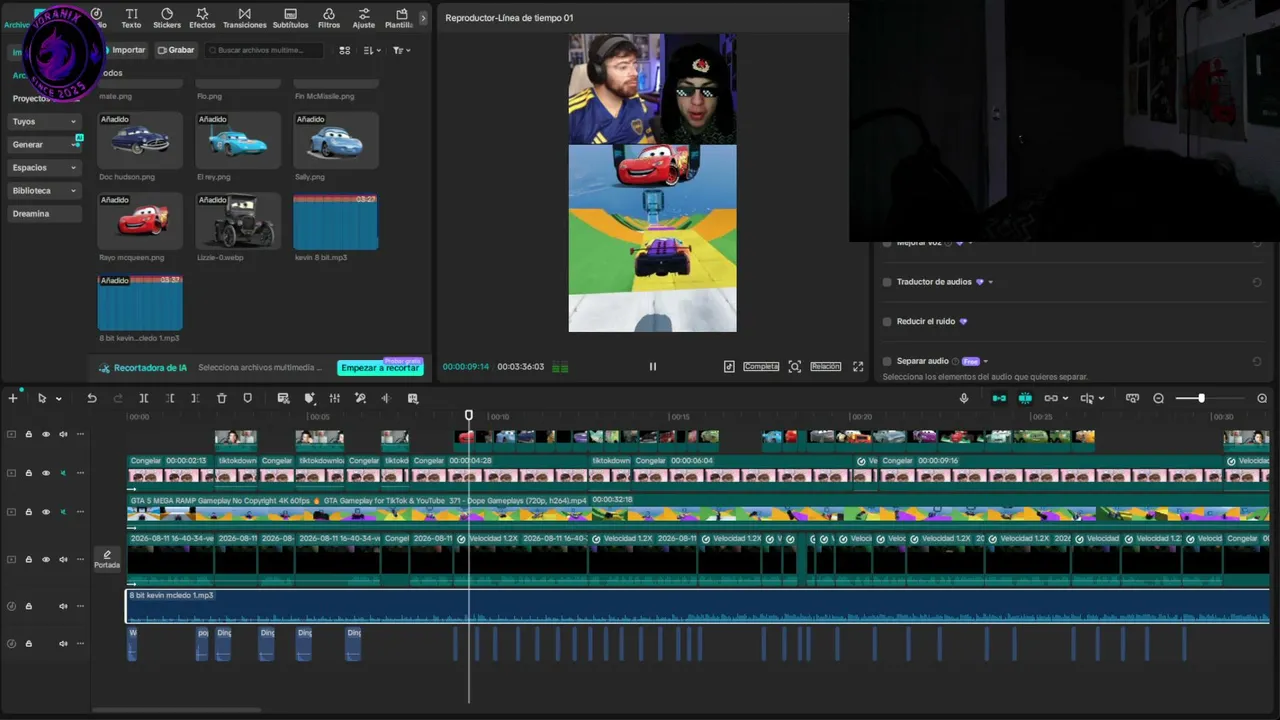
Task: Trim the clip's left side at playhead
Action: (x=170, y=398)
